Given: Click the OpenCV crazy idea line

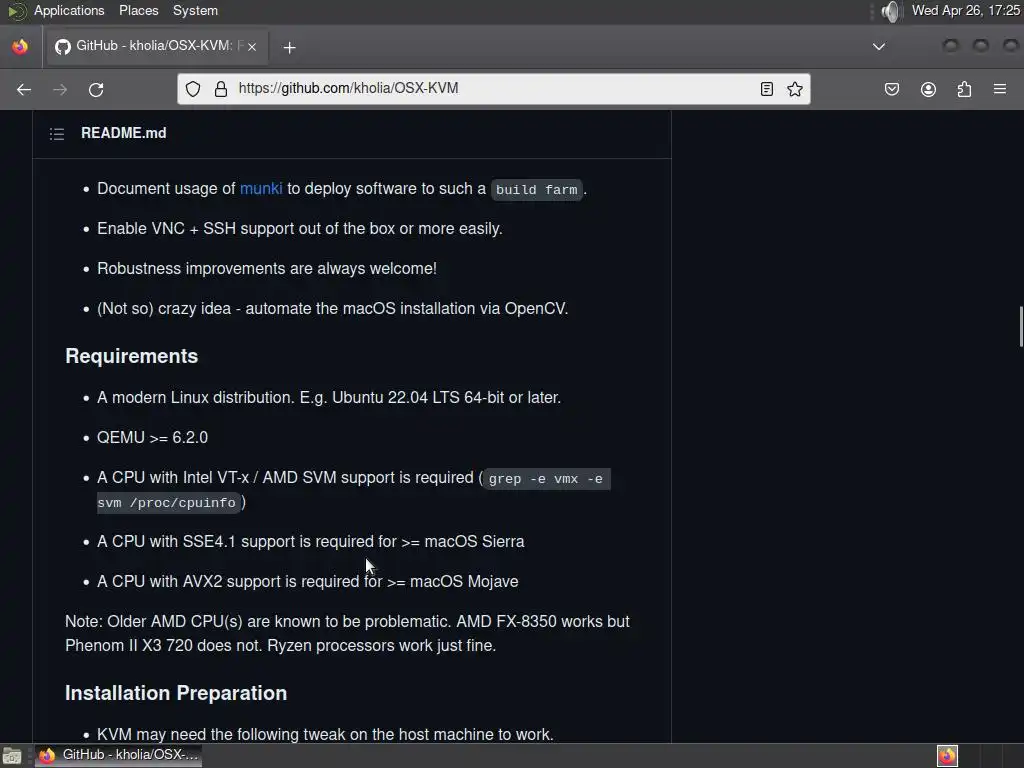Looking at the screenshot, I should [x=332, y=308].
